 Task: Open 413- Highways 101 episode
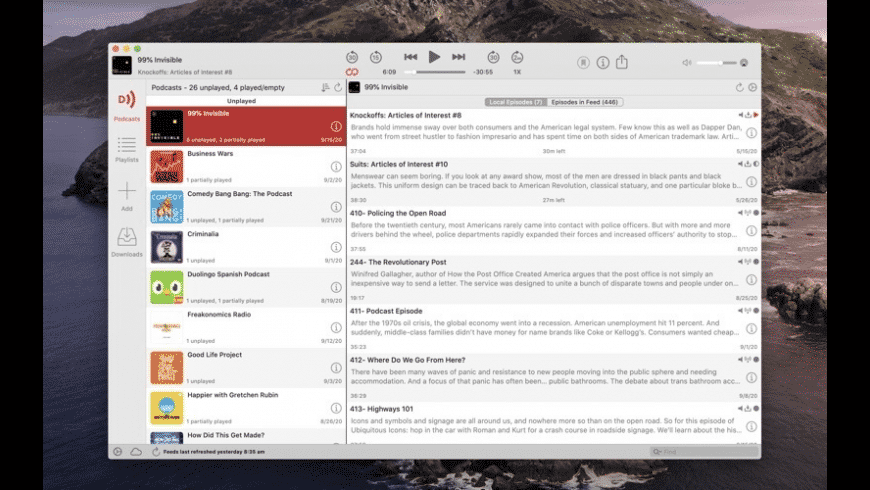[554, 423]
